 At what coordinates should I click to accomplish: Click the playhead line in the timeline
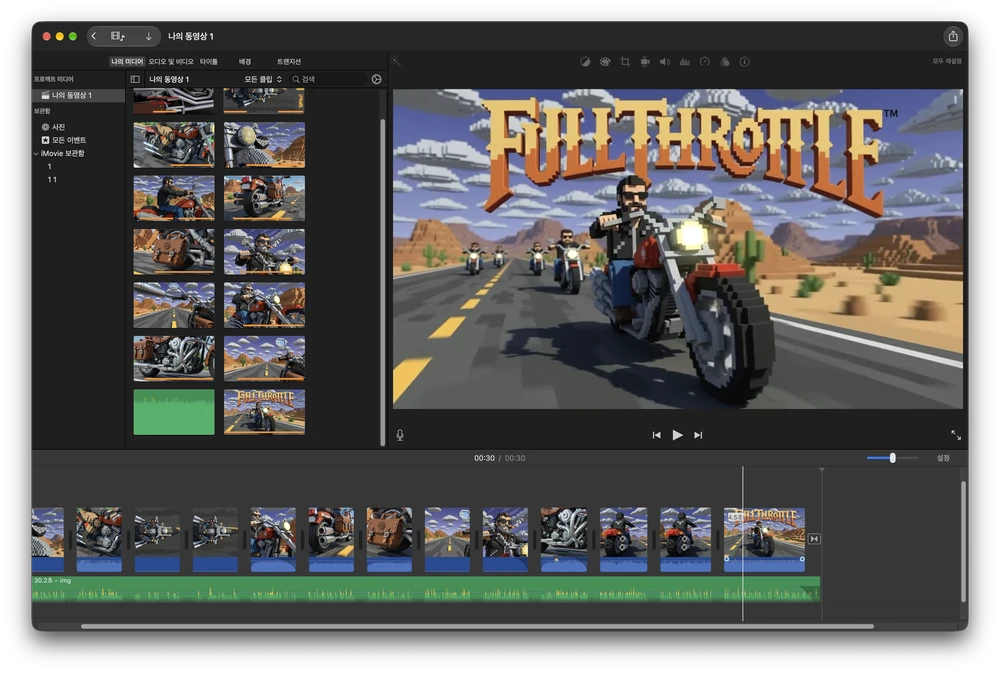(742, 542)
